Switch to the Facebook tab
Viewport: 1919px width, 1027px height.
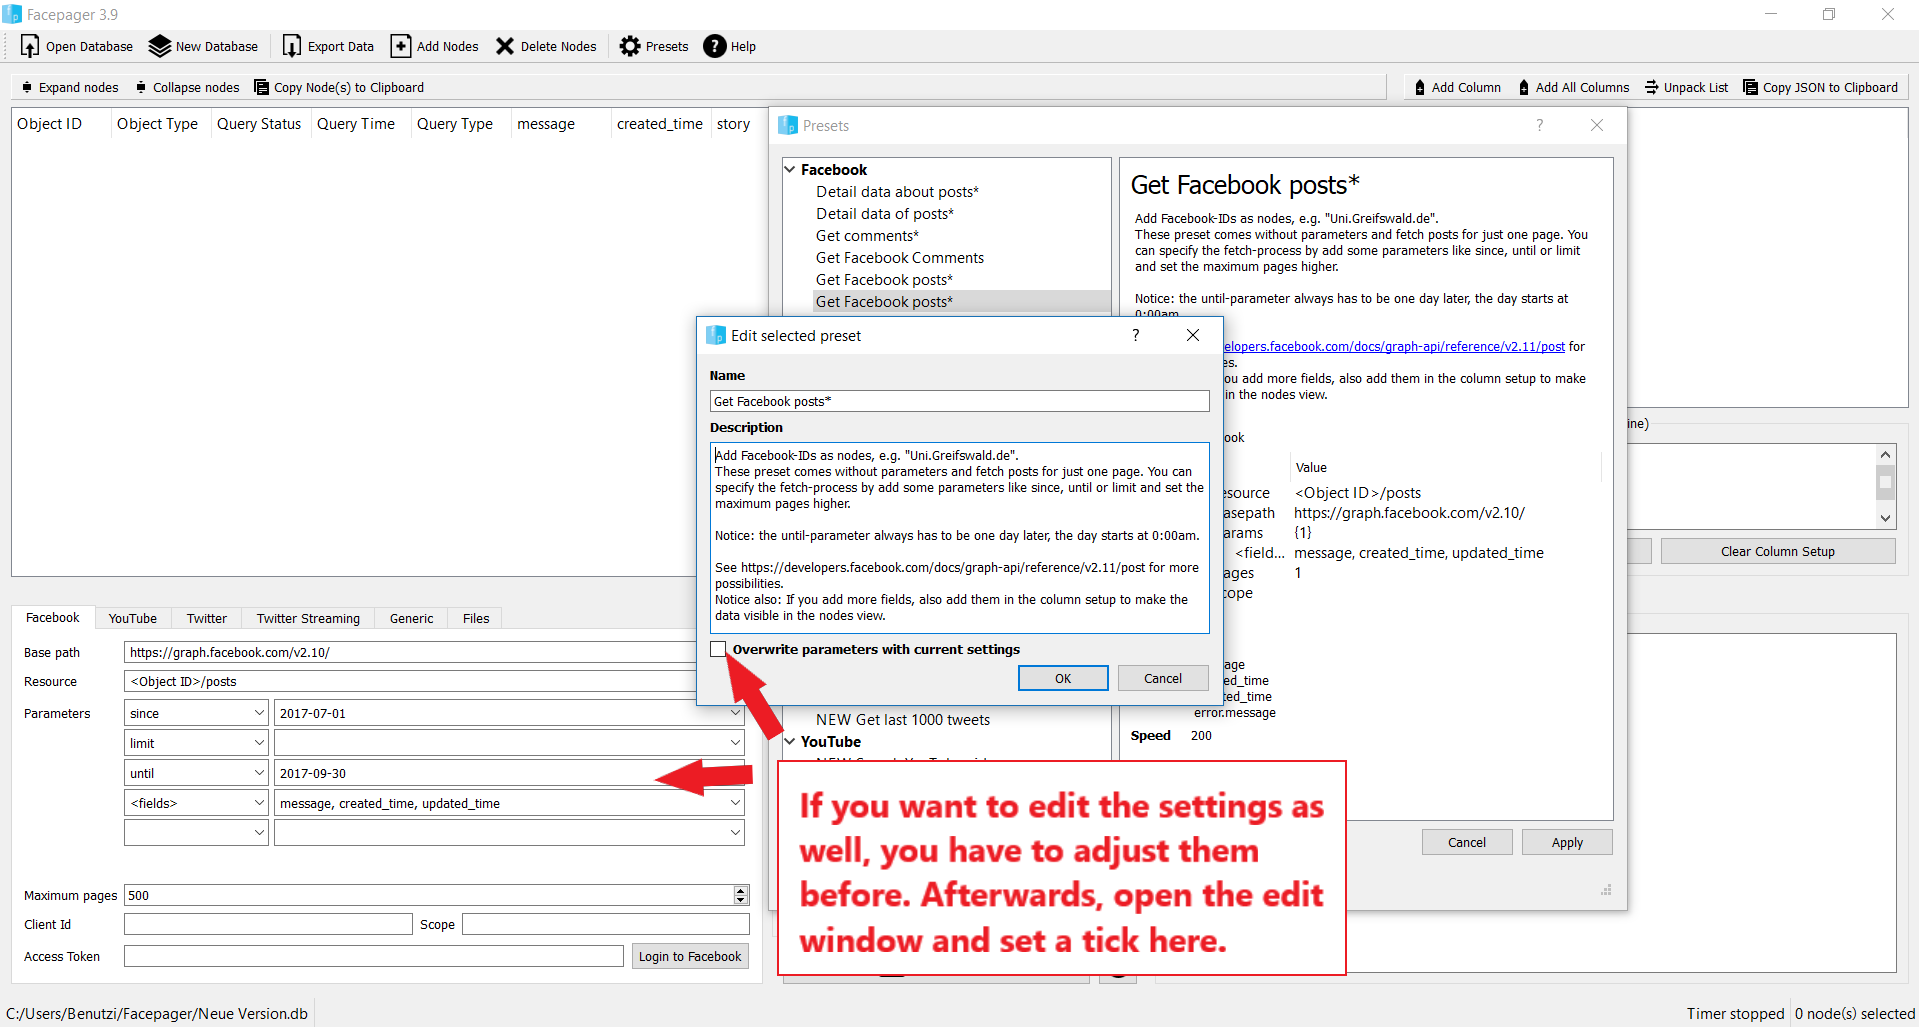[x=53, y=618]
